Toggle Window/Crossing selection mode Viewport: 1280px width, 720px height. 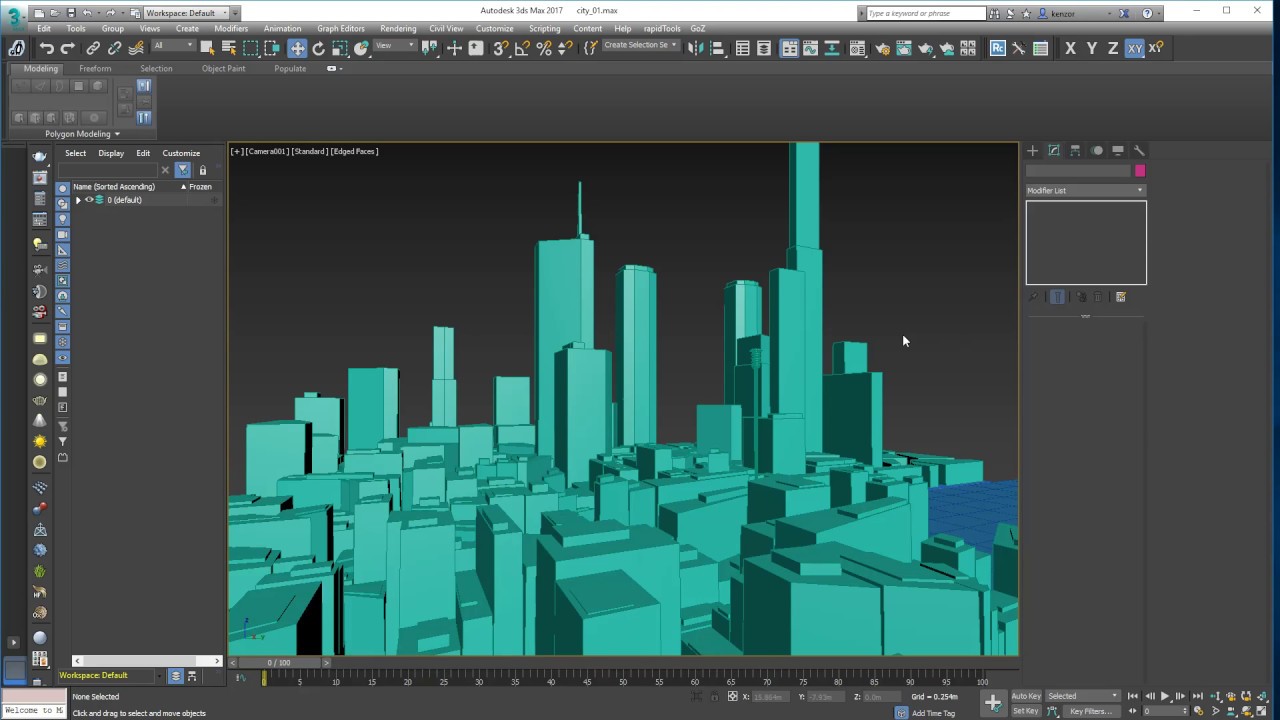tap(272, 48)
